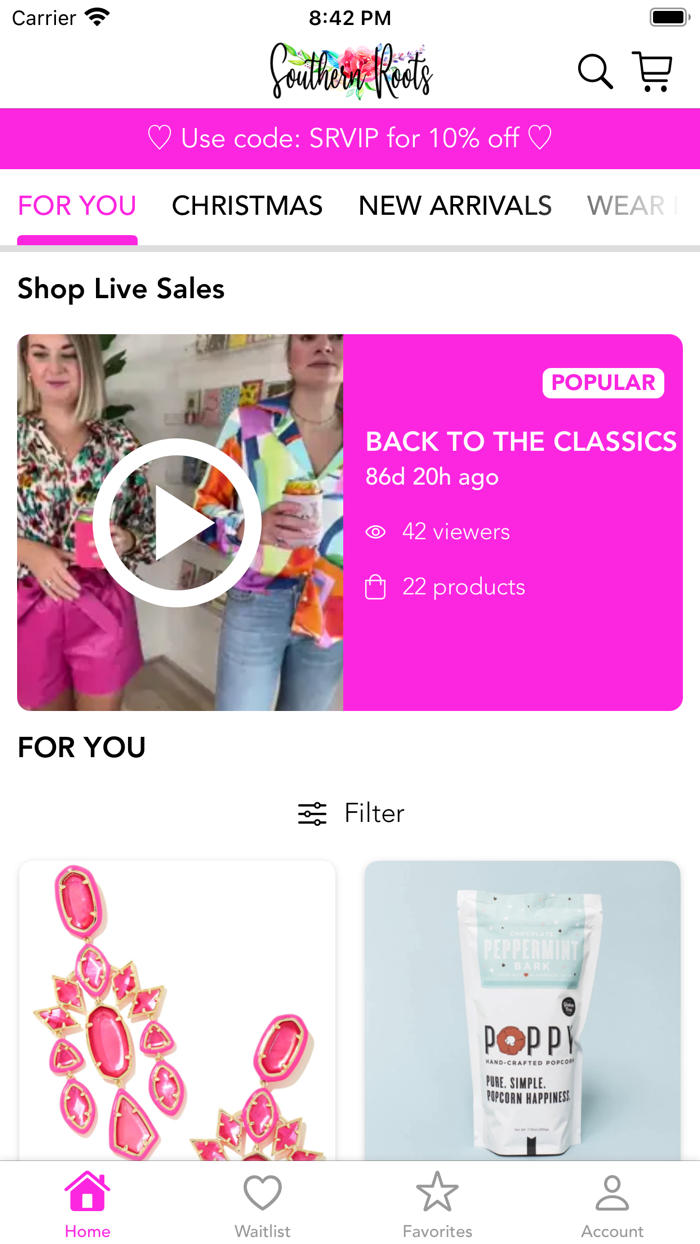The image size is (700, 1244).
Task: Open the Account person icon
Action: pyautogui.click(x=612, y=1192)
